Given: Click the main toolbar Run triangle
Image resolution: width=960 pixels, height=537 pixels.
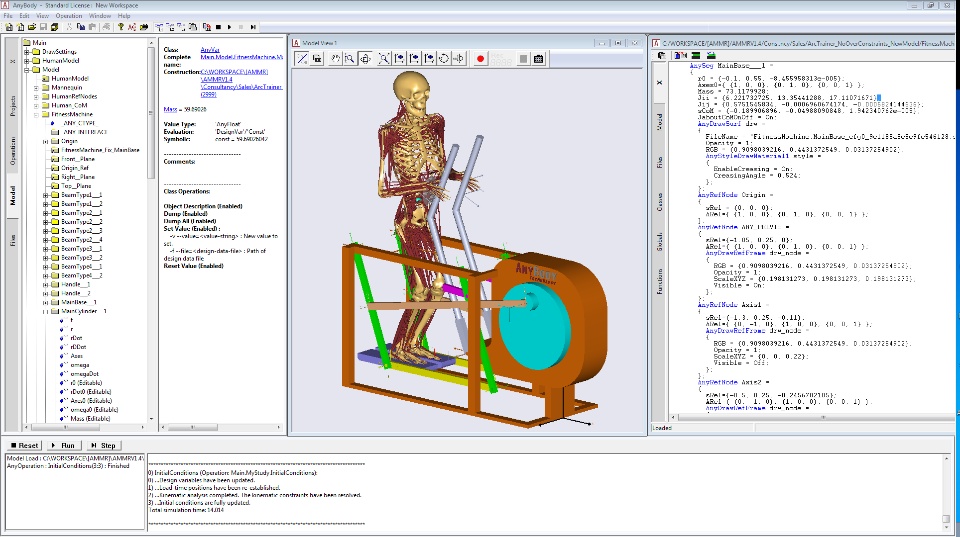Looking at the screenshot, I should [x=230, y=27].
